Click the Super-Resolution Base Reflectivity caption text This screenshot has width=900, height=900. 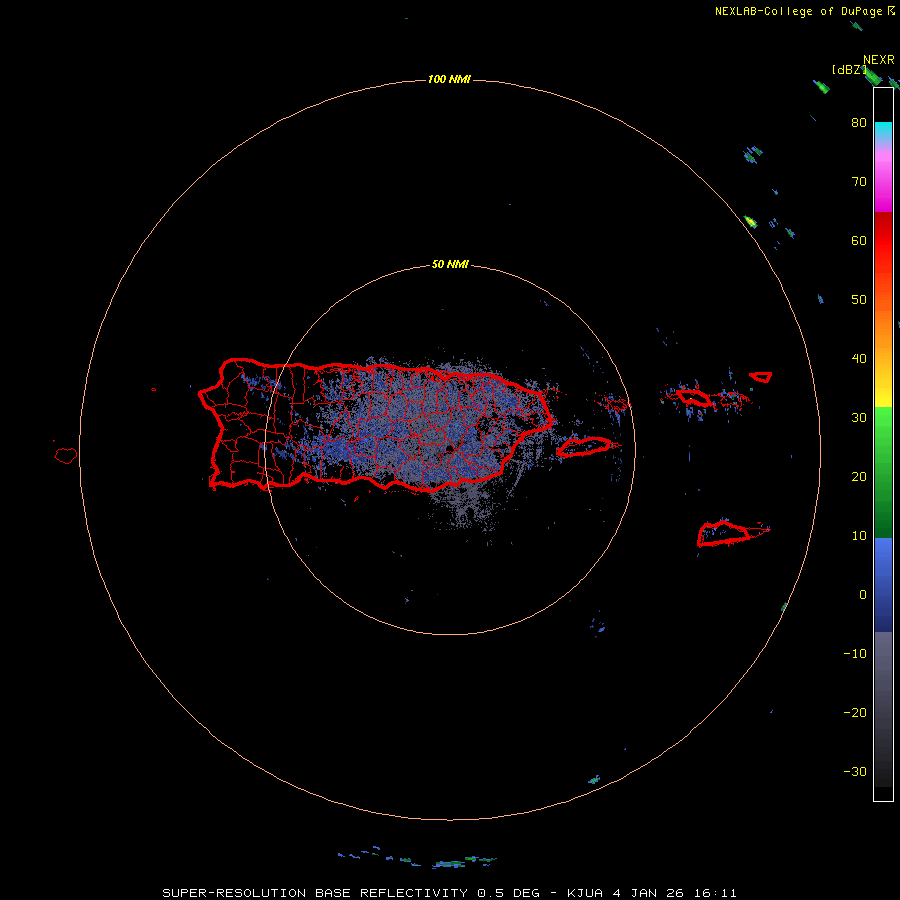point(449,893)
